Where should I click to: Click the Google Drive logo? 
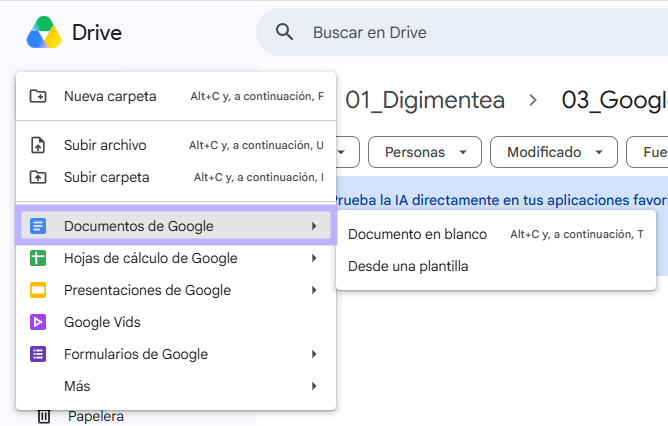coord(44,32)
